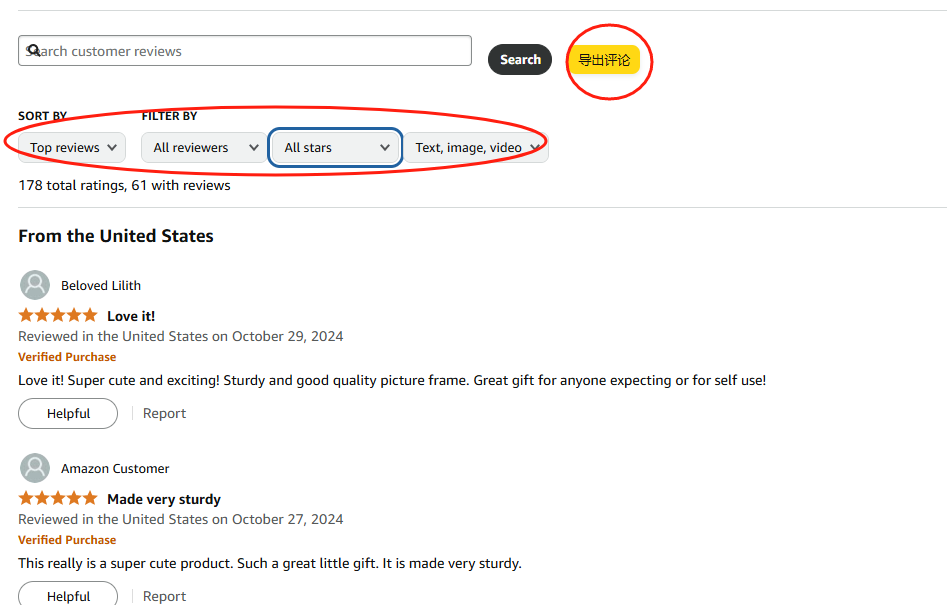Report the 'Made very sturdy' review
The width and height of the screenshot is (947, 605).
point(164,596)
